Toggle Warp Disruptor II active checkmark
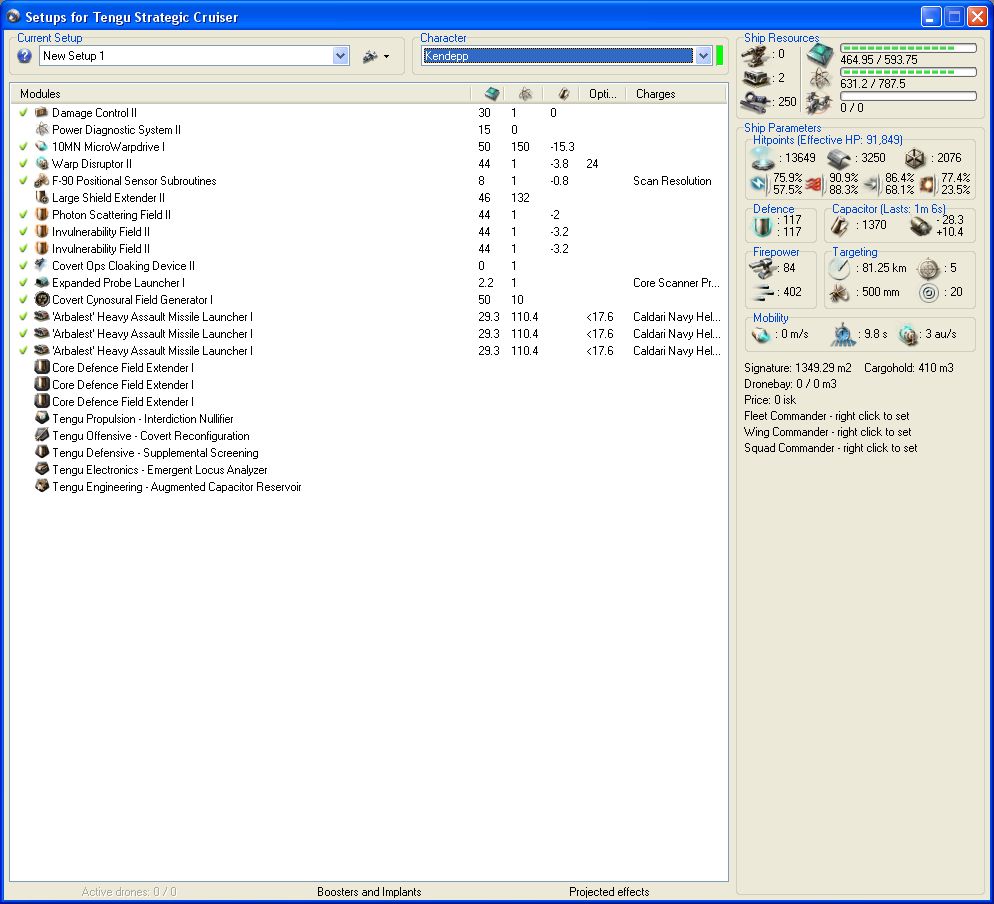994x904 pixels. click(x=23, y=164)
